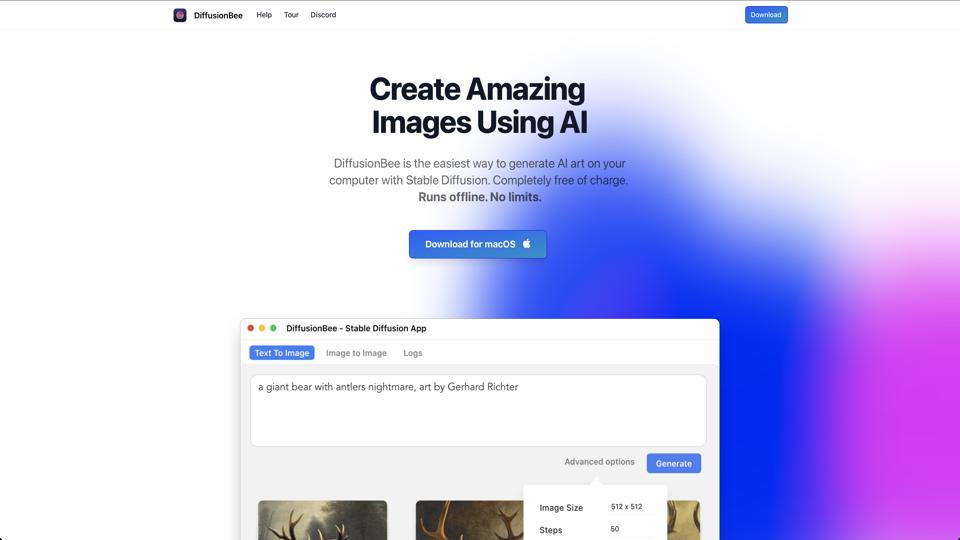Click the Apple icon on download button
This screenshot has height=540, width=960.
tap(527, 244)
